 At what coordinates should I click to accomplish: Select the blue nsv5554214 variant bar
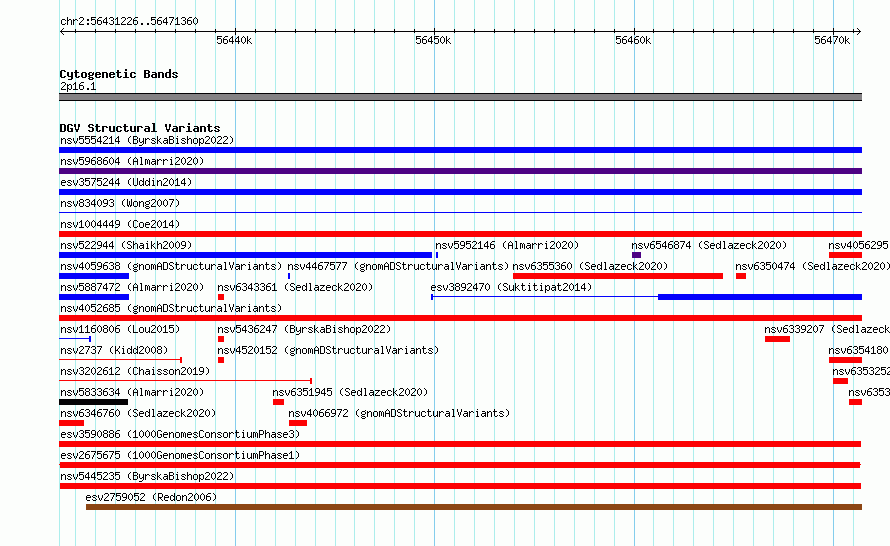(460, 150)
